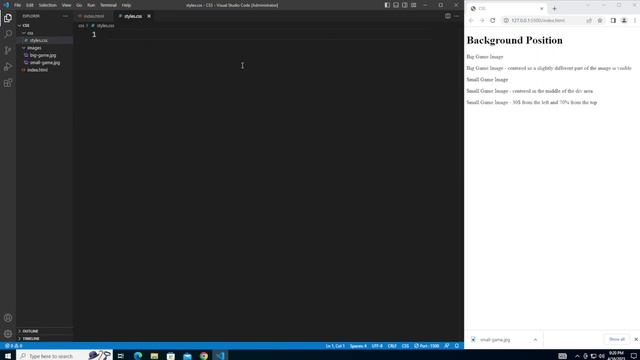Open the View menu

(x=66, y=5)
